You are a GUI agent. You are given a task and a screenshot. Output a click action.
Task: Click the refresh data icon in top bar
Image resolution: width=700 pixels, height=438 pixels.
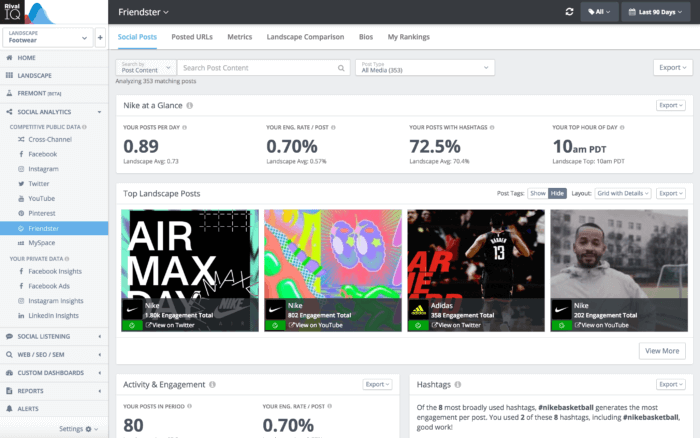[x=569, y=12]
